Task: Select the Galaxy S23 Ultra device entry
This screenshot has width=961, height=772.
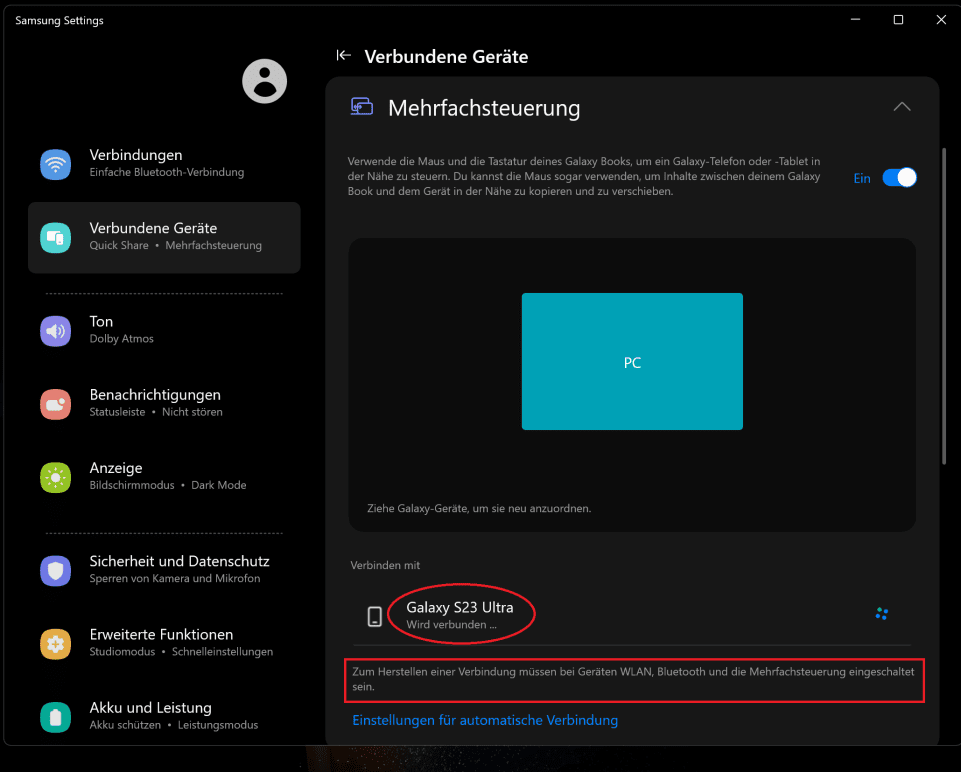Action: coord(632,615)
